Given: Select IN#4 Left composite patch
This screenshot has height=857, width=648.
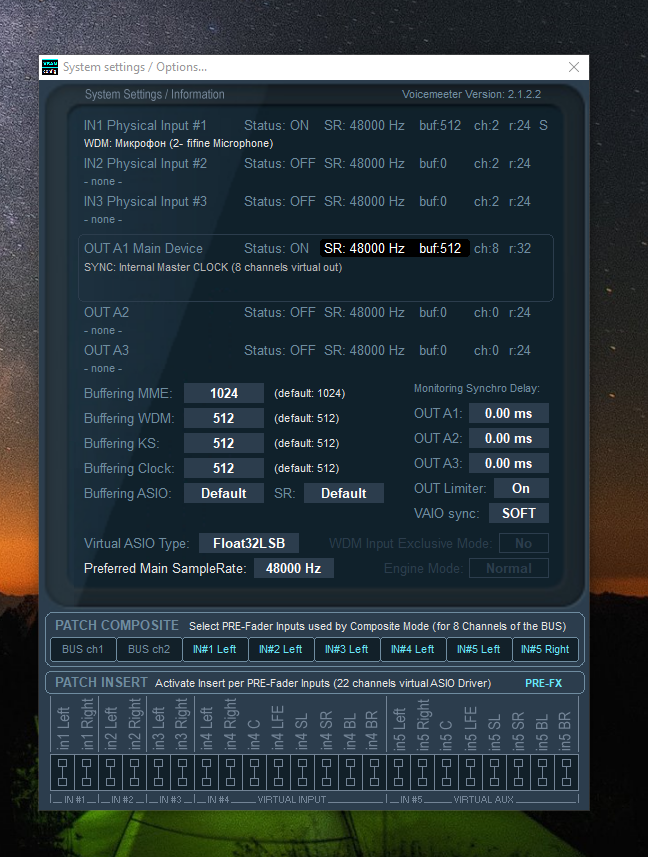Looking at the screenshot, I should click(x=413, y=649).
